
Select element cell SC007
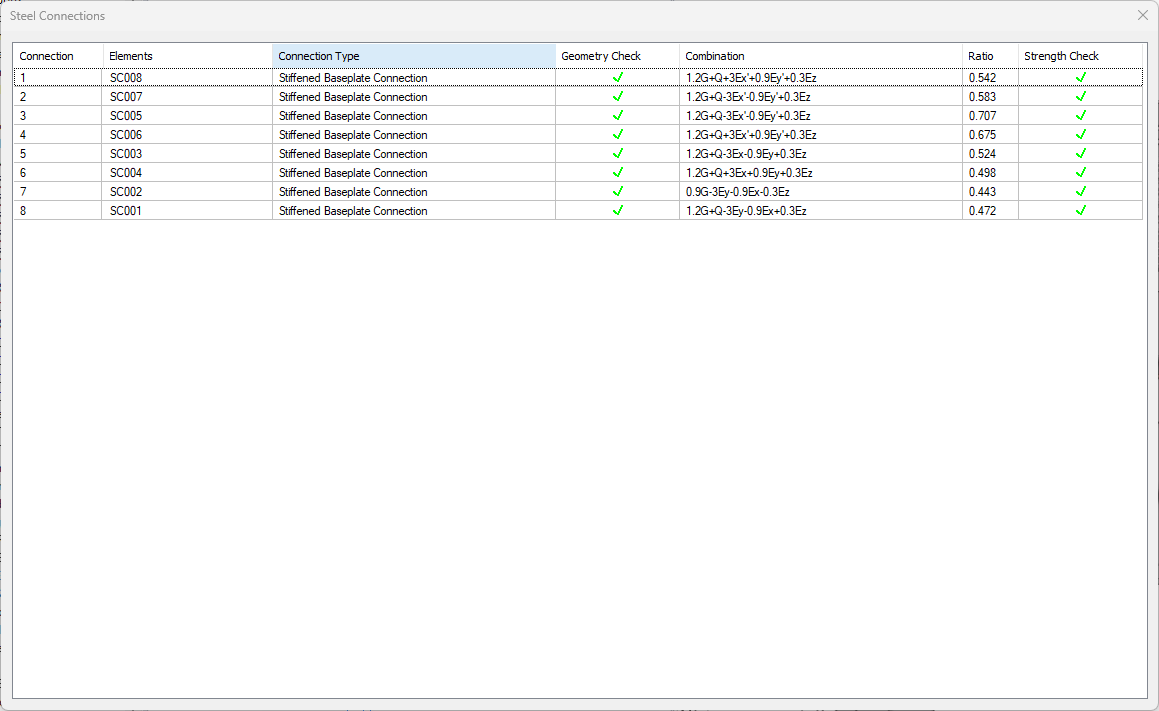(187, 97)
